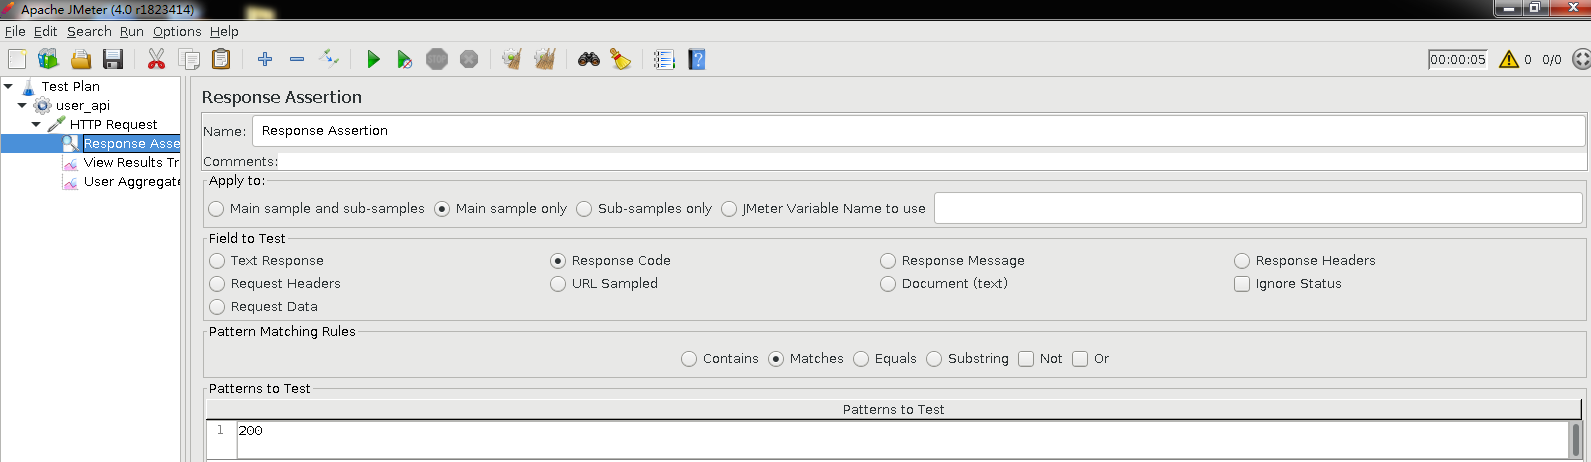The width and height of the screenshot is (1591, 462).
Task: Clear results with the single broom icon
Action: [x=512, y=60]
